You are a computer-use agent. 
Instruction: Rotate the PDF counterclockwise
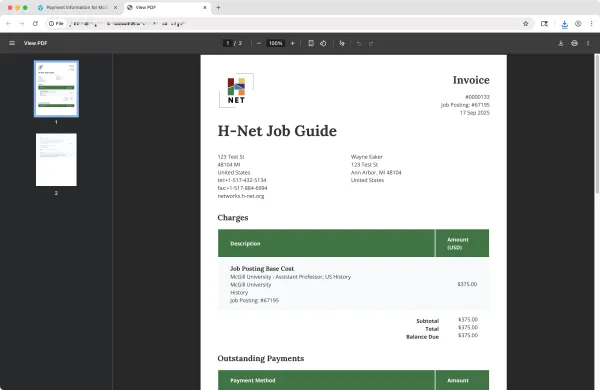point(323,43)
